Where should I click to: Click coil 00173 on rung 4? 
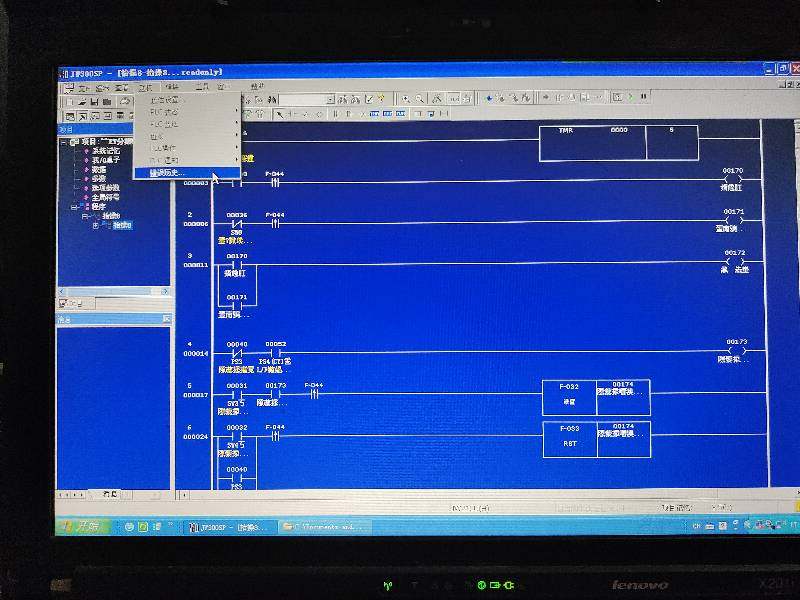pyautogui.click(x=736, y=351)
